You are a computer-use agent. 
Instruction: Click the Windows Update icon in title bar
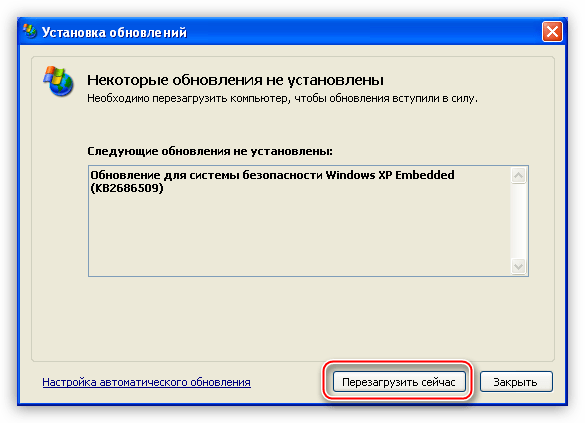click(x=30, y=32)
